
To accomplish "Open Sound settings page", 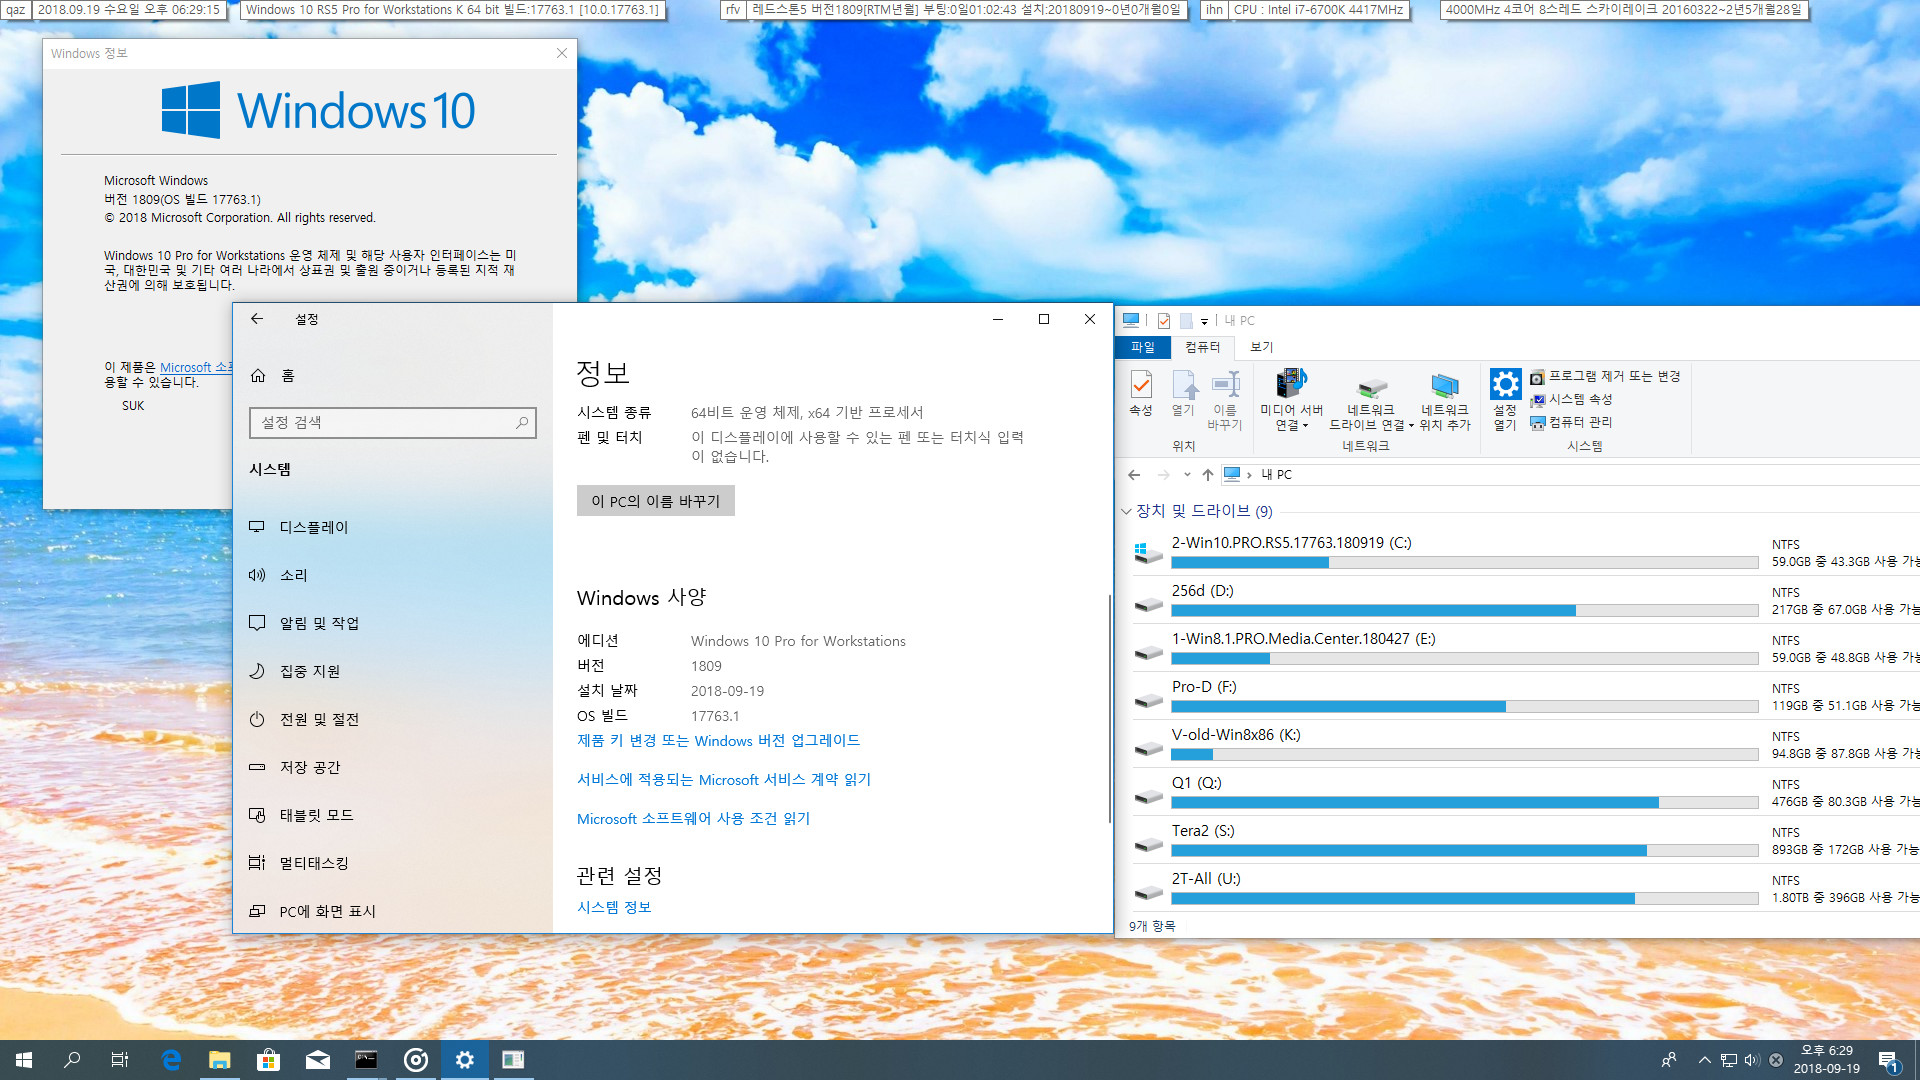I will (392, 575).
